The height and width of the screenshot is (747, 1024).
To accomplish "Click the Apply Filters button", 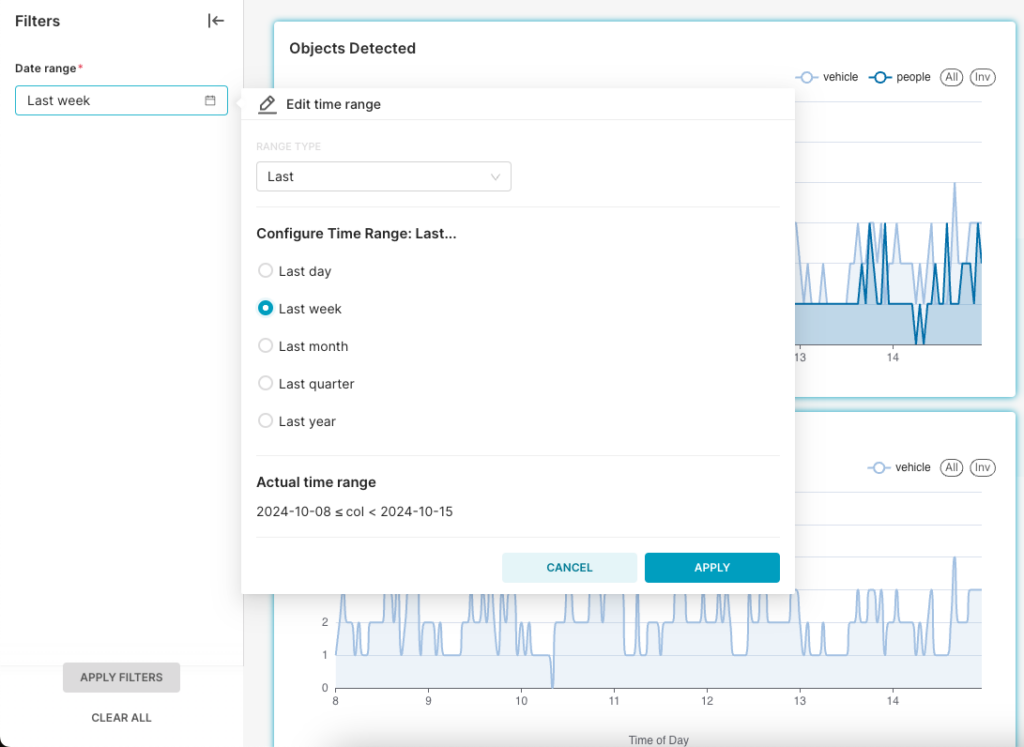I will pos(121,677).
